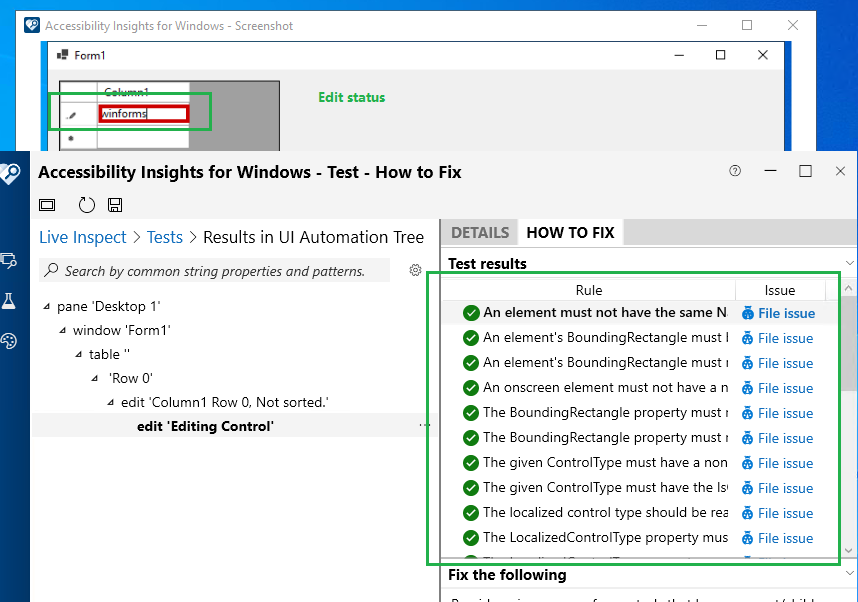Open settings via the gear icon beside search
Viewport: 858px width, 602px height.
point(416,270)
